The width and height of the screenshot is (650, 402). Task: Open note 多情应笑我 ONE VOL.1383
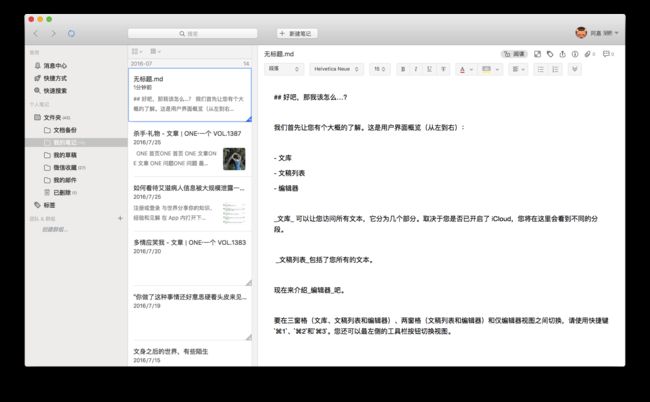click(190, 259)
